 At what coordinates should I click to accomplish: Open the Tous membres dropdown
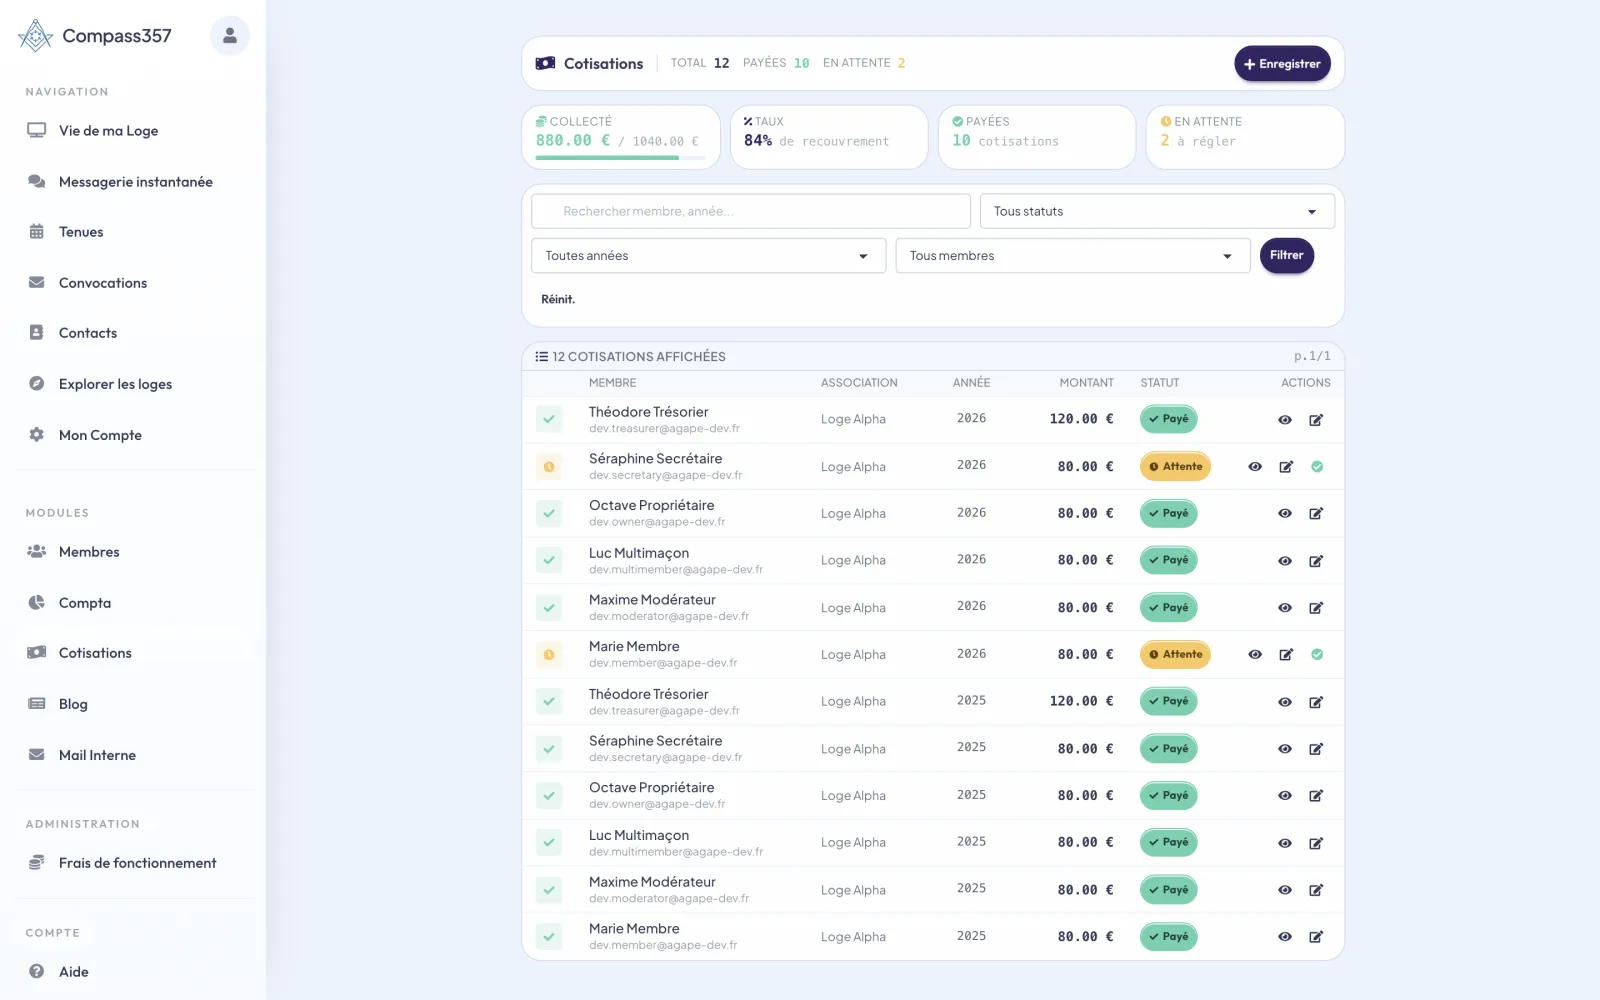coord(1073,256)
